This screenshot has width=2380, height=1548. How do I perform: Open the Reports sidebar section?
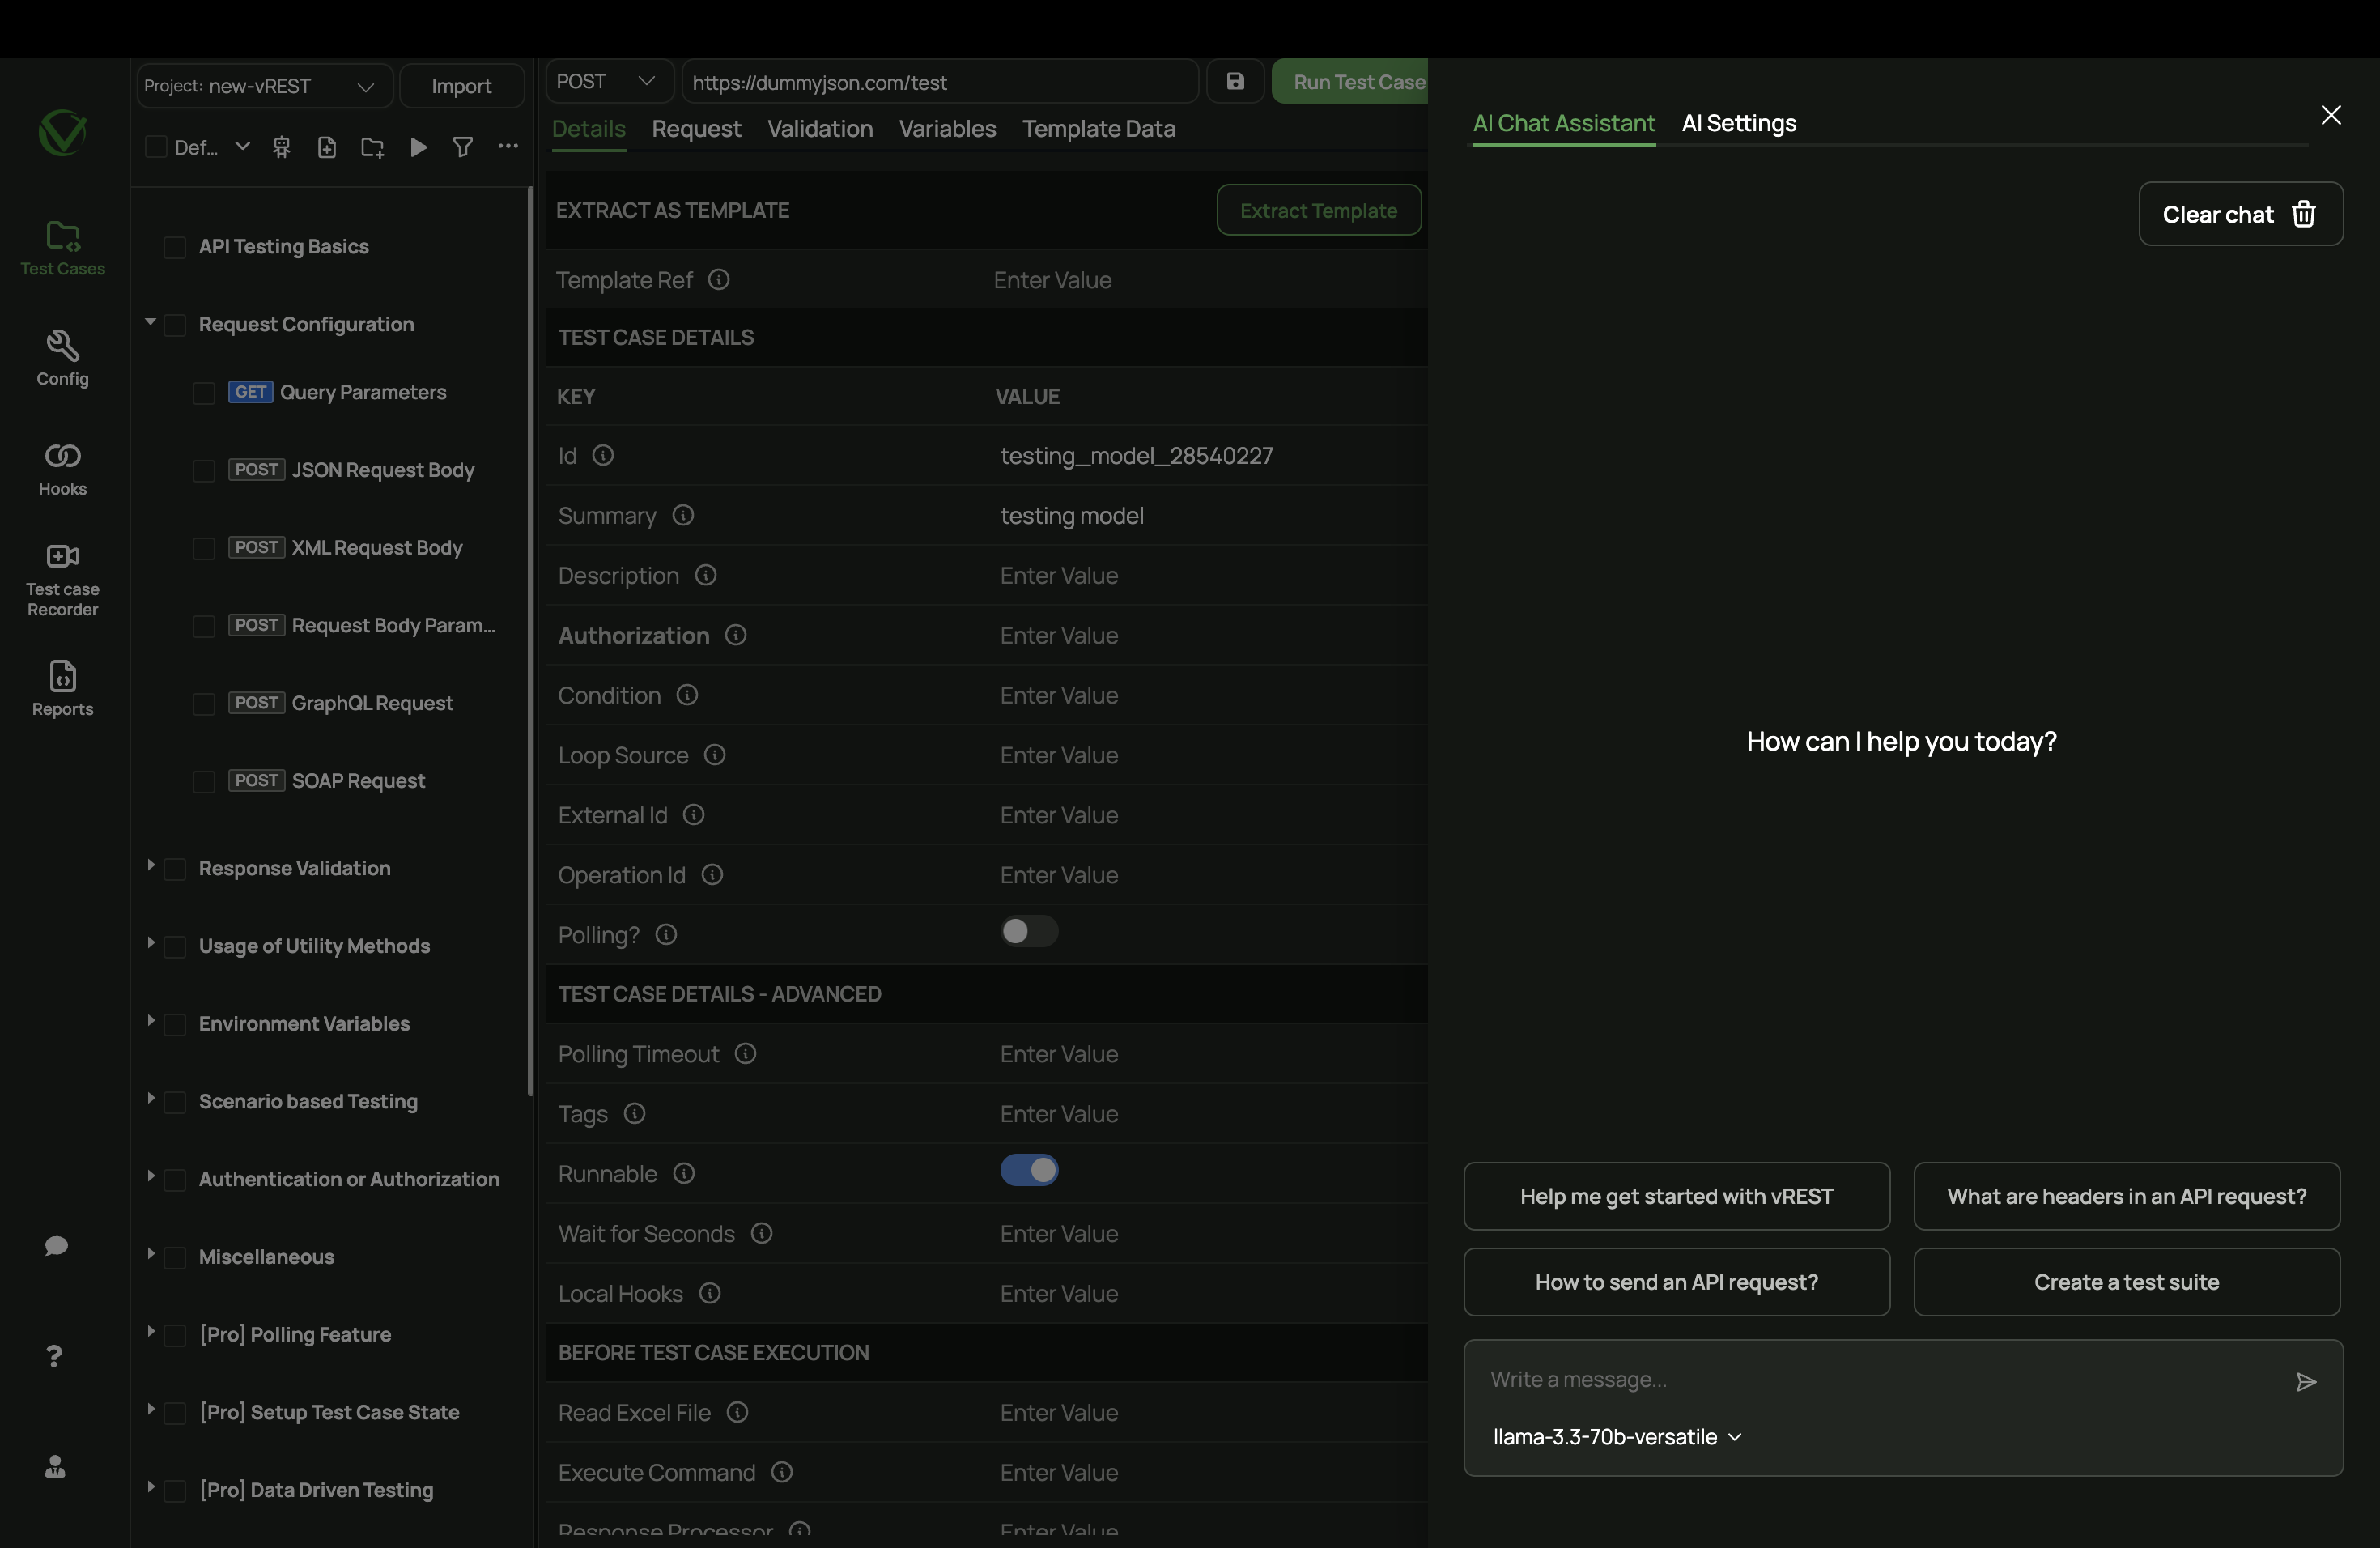(62, 688)
